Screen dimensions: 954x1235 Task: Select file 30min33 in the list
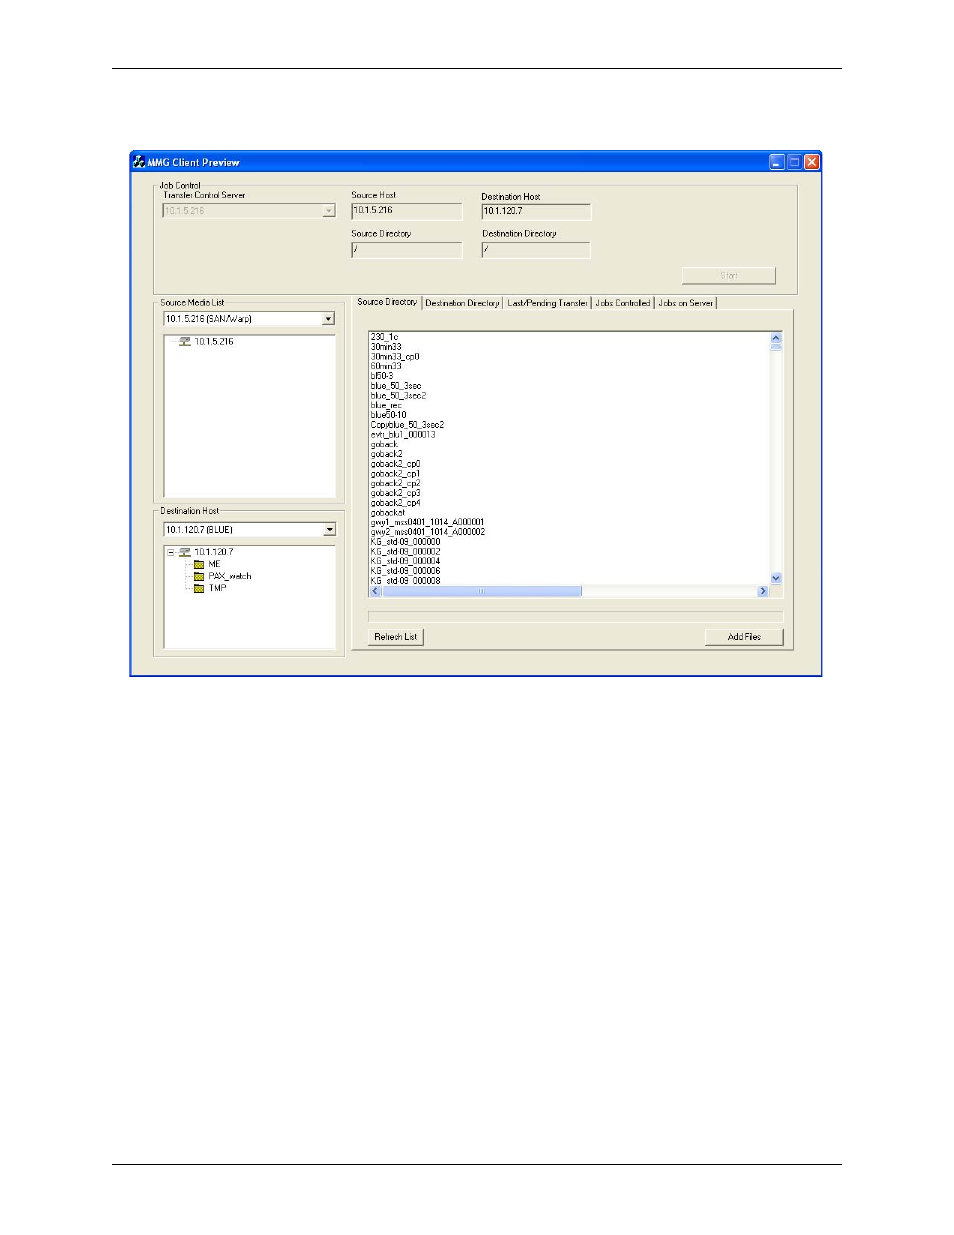386,347
